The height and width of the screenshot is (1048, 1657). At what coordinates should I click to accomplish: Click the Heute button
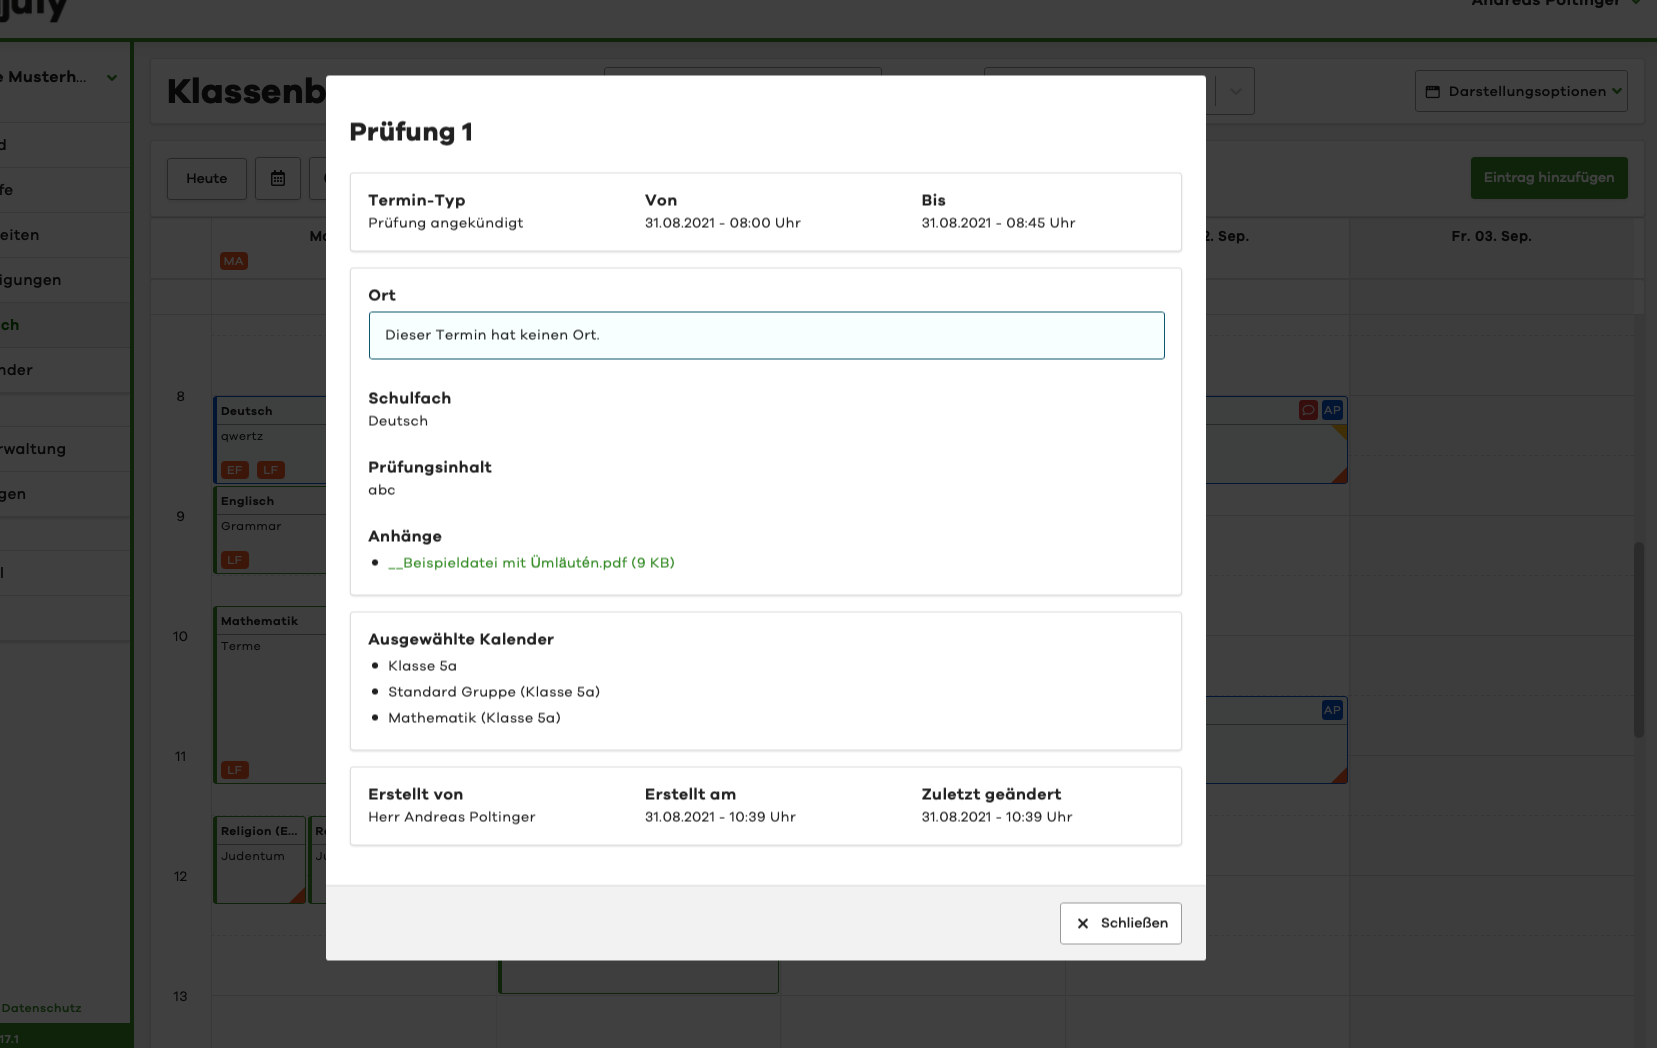pyautogui.click(x=207, y=179)
